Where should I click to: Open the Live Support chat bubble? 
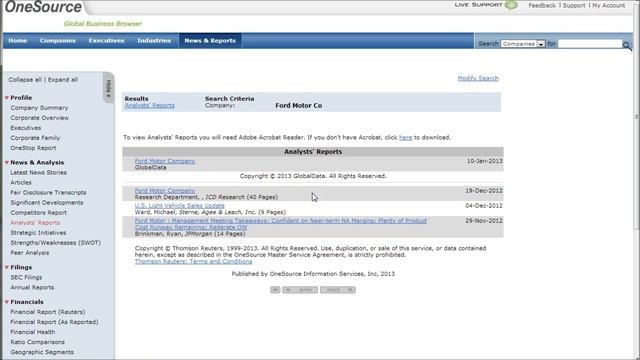511,5
